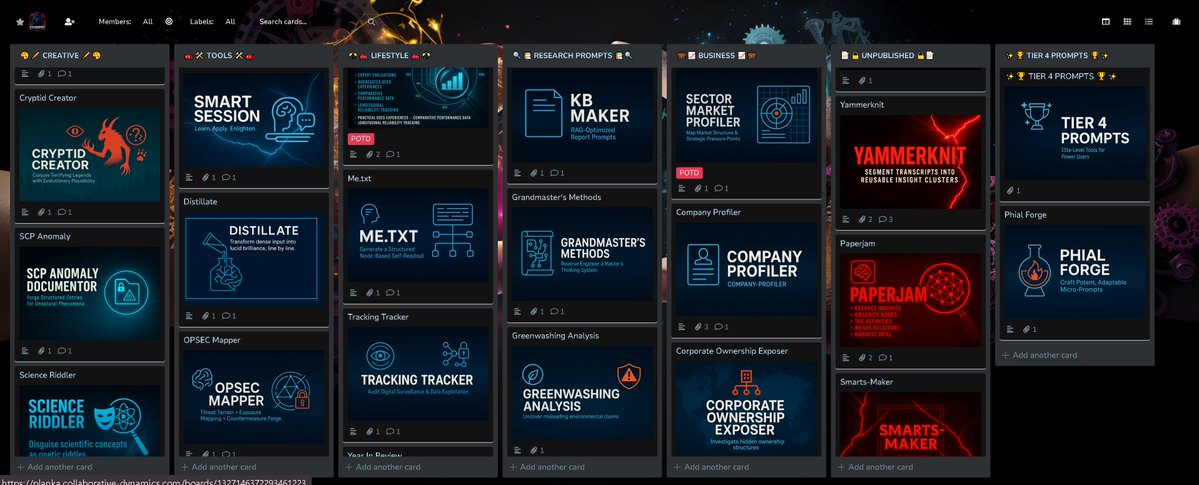
Task: Click the search magnifier icon
Action: click(372, 22)
